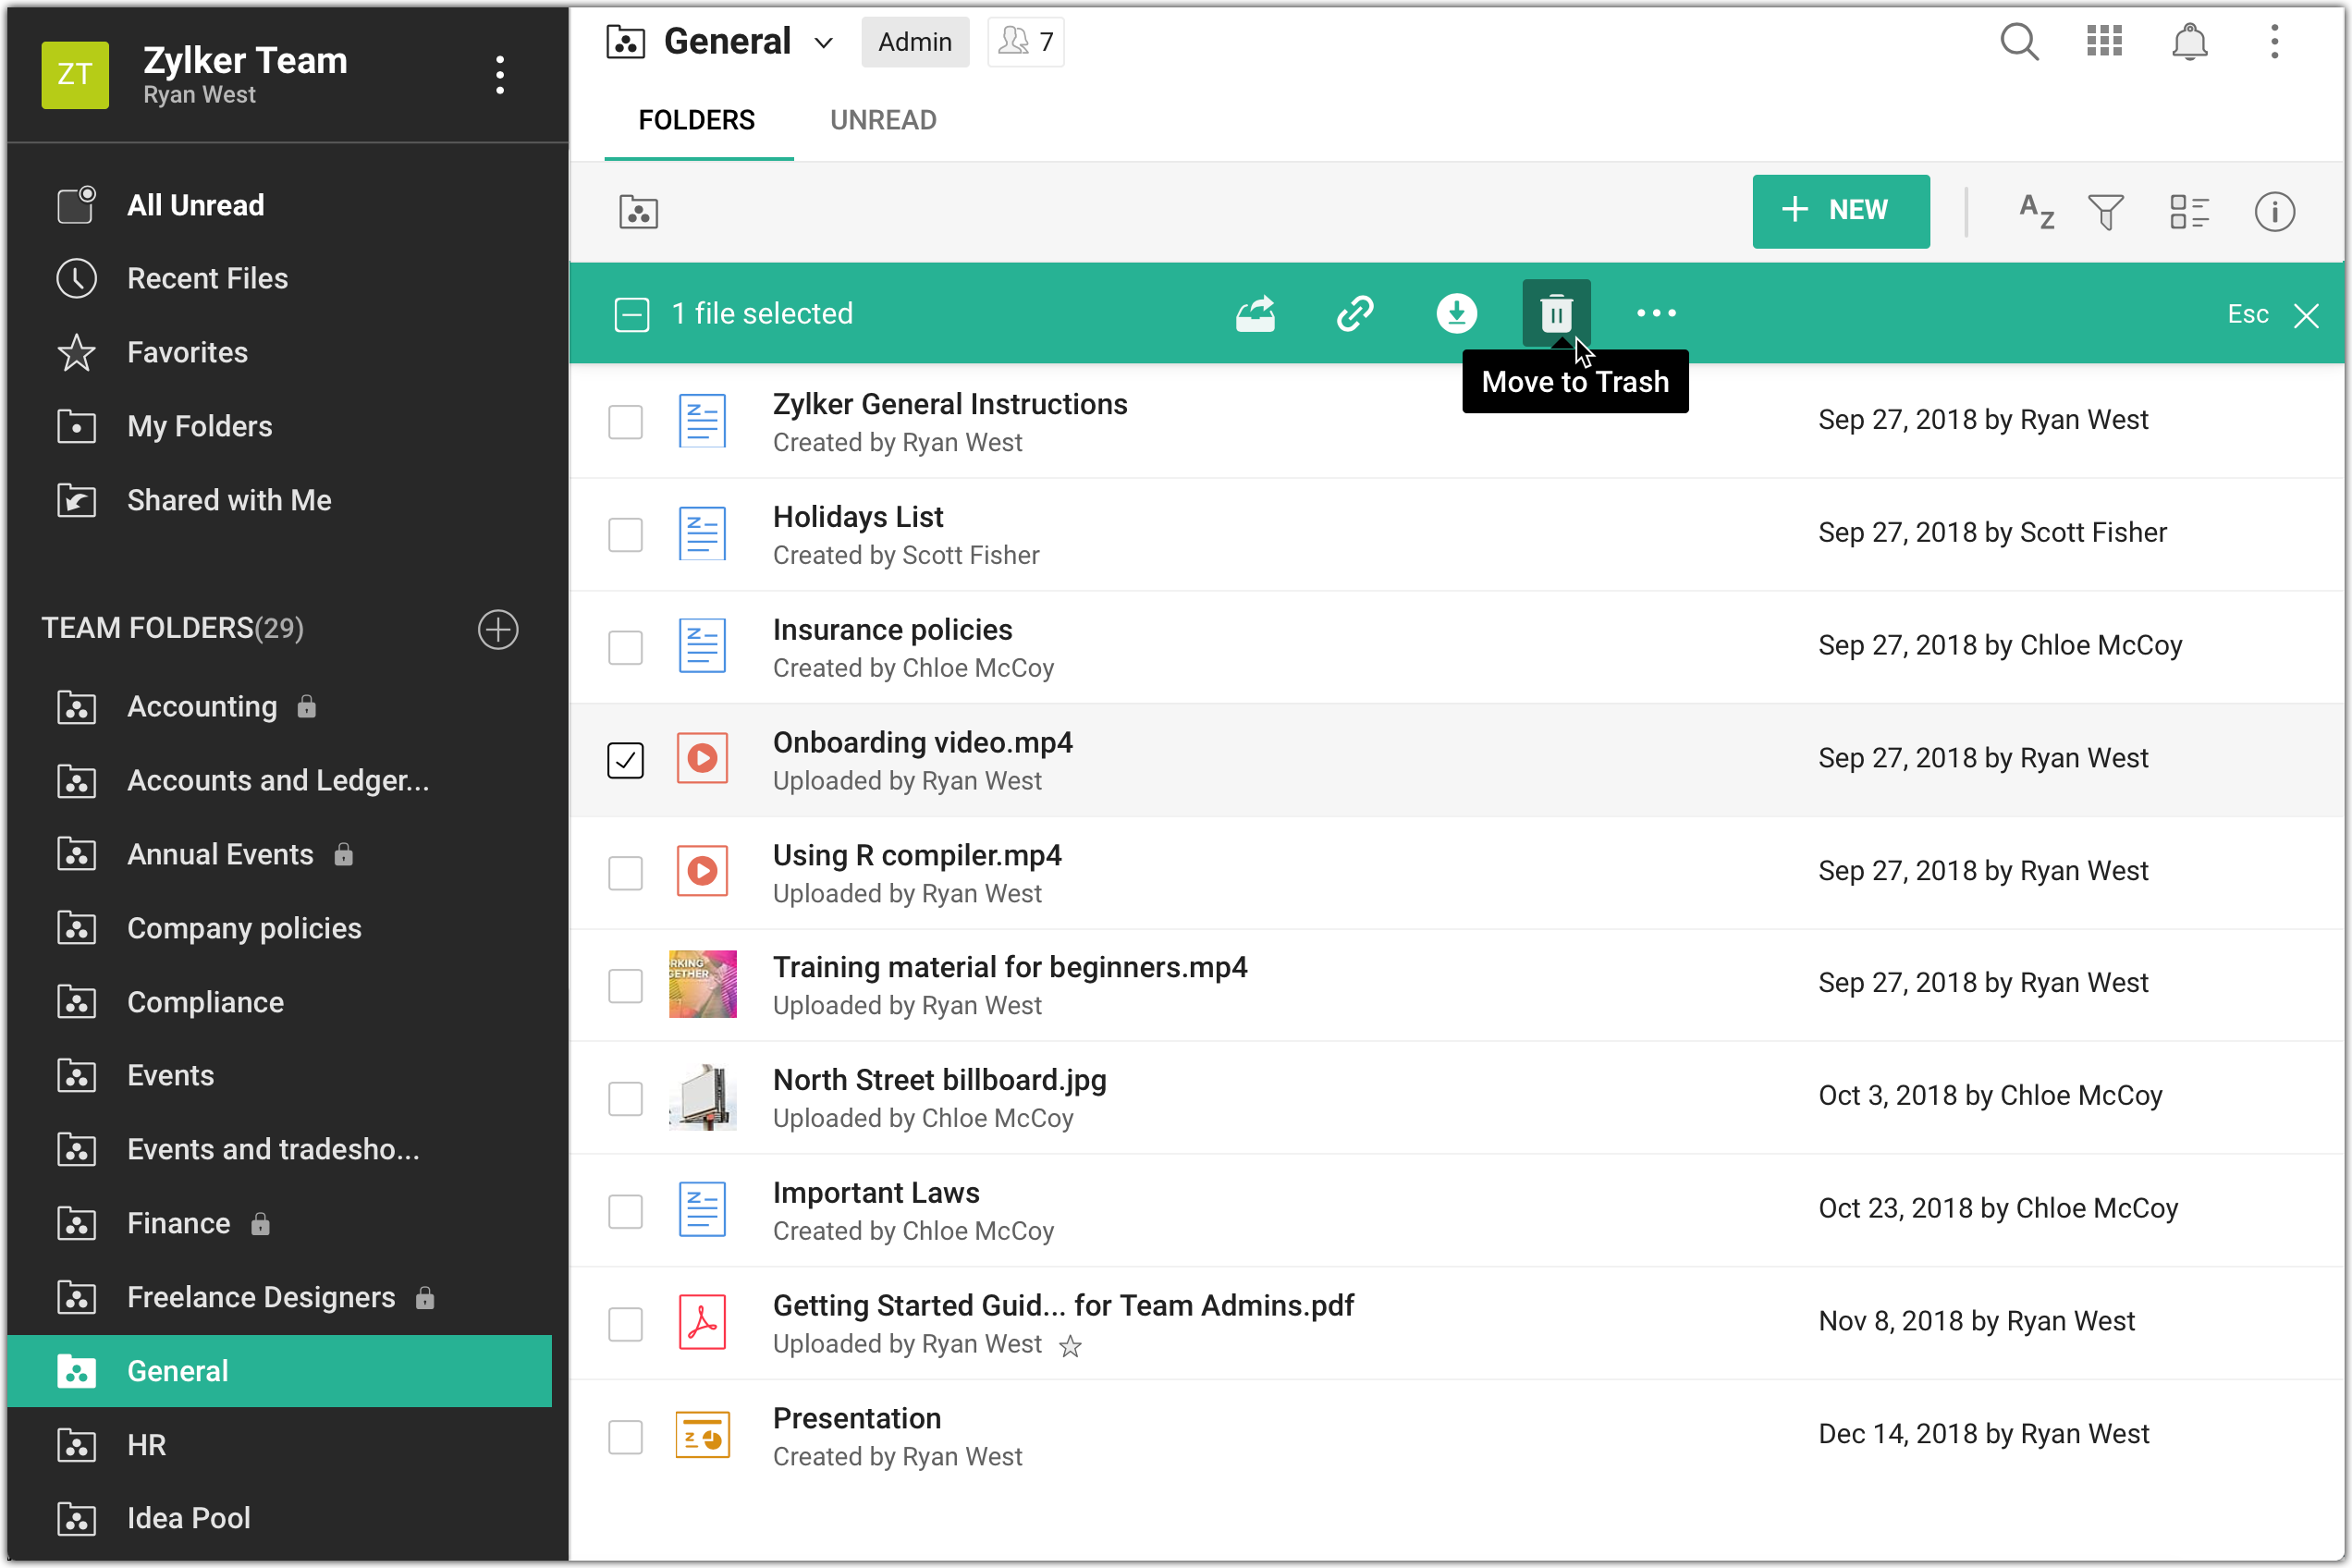Viewport: 2352px width, 1568px height.
Task: Uncheck the Onboarding video.mp4 checkbox
Action: pos(626,760)
